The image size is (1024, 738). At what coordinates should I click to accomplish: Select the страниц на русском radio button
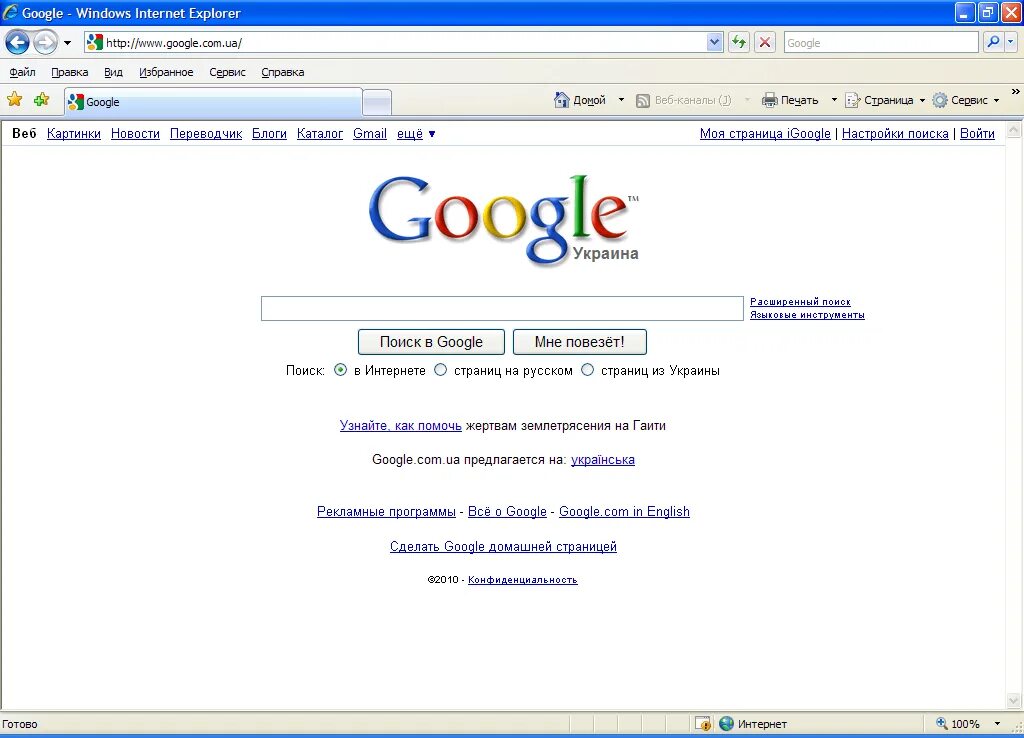[441, 370]
